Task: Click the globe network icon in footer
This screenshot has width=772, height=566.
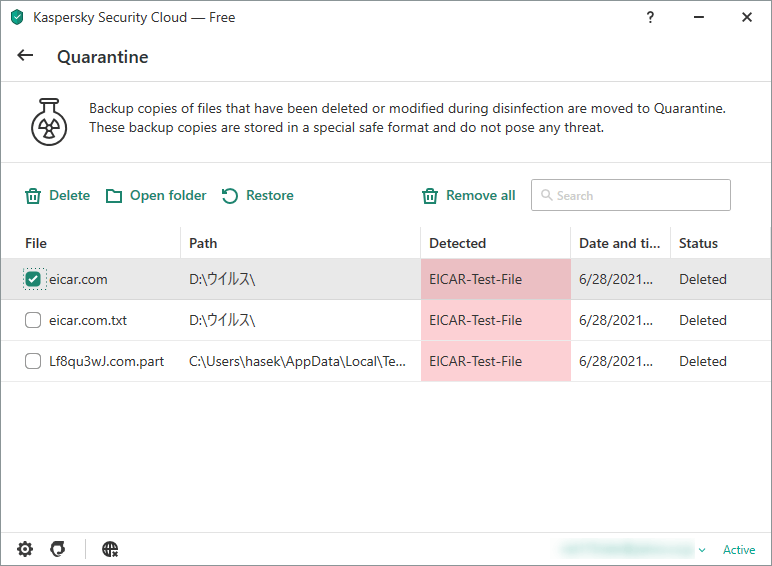Action: (x=110, y=549)
